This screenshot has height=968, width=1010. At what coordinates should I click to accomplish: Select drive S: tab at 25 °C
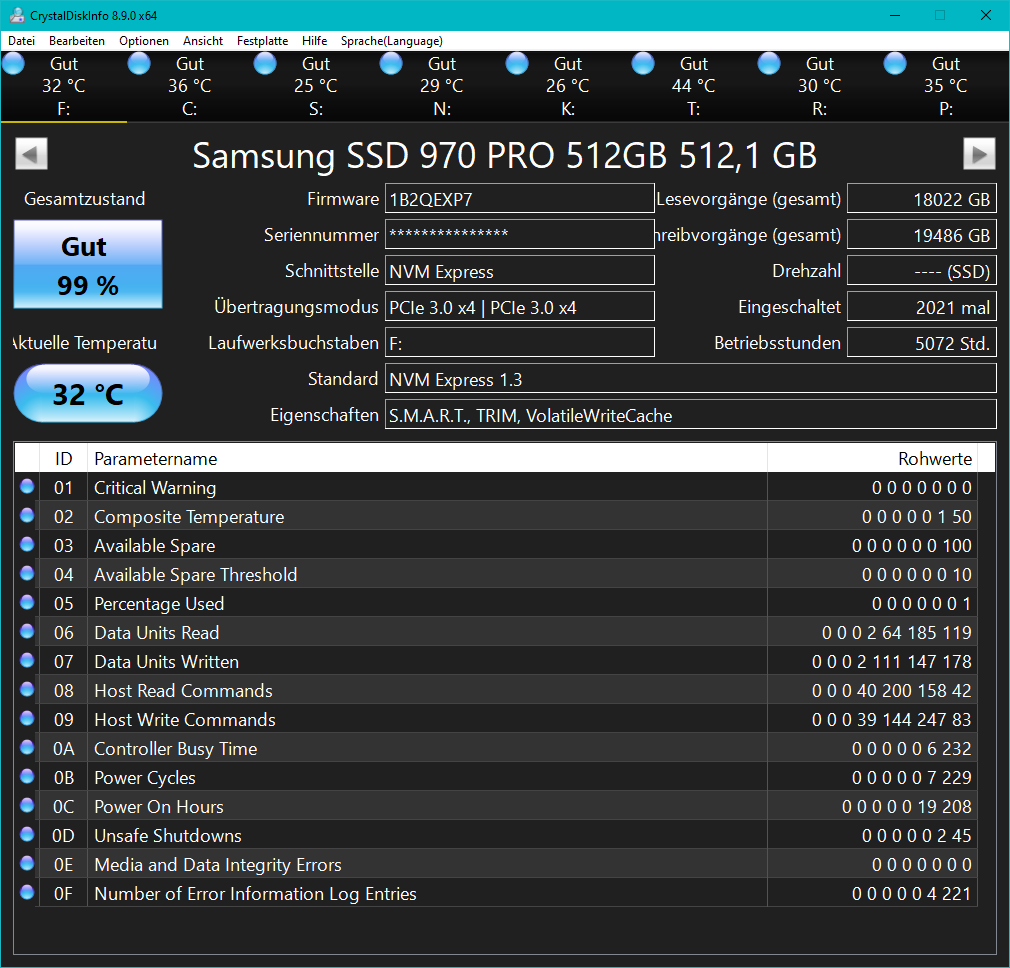click(316, 86)
